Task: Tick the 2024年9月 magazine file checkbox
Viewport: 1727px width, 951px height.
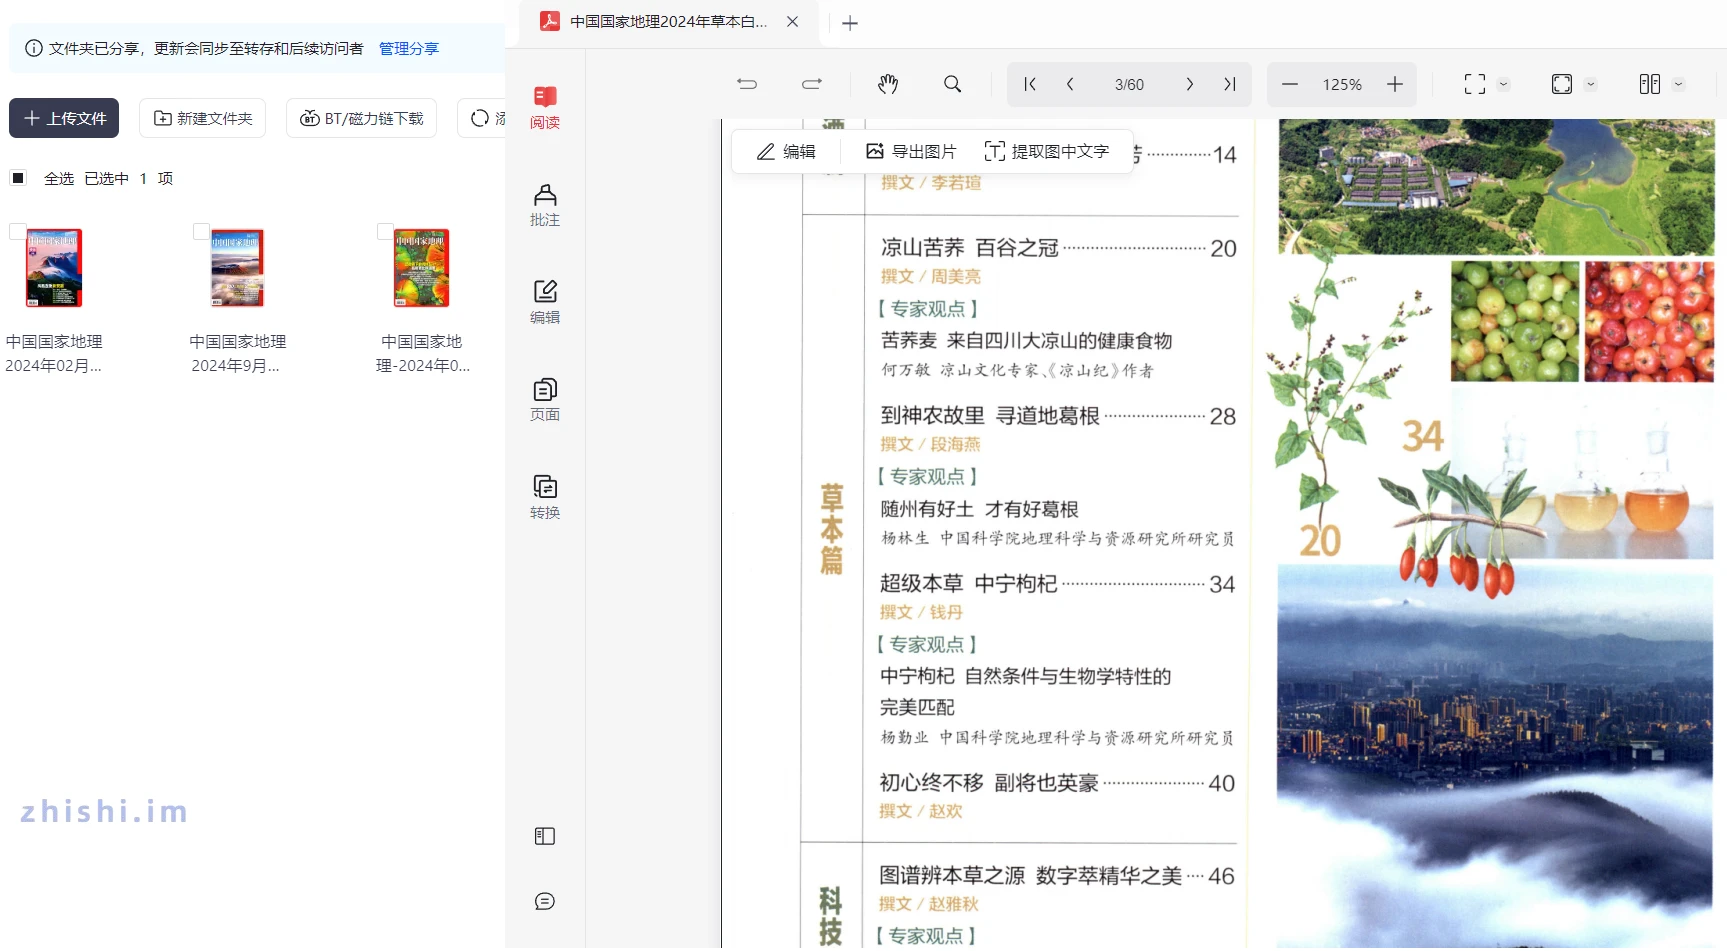Action: click(201, 231)
